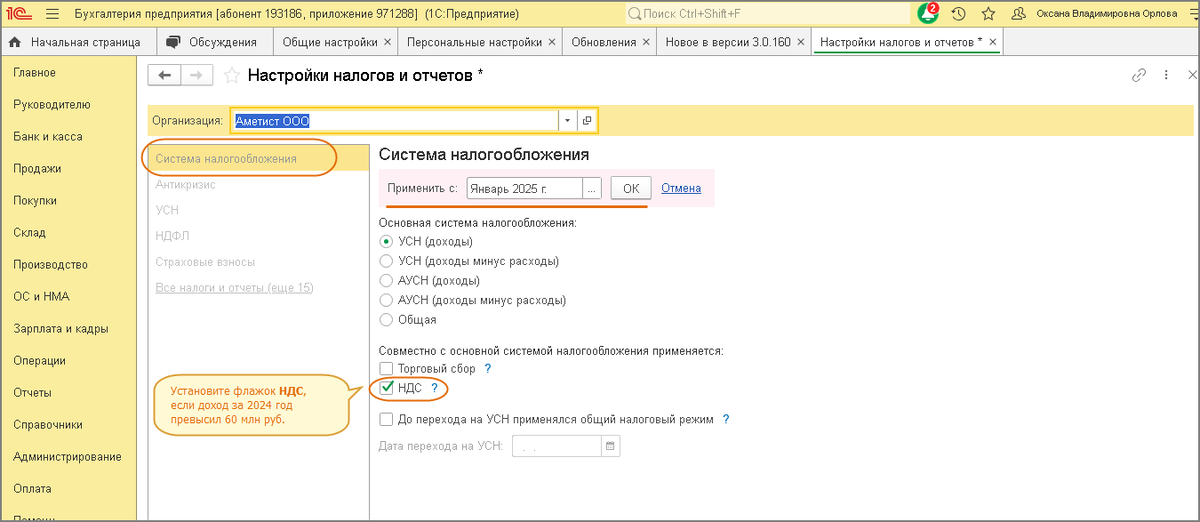
Task: Open the hamburger functions menu
Action: tap(52, 14)
